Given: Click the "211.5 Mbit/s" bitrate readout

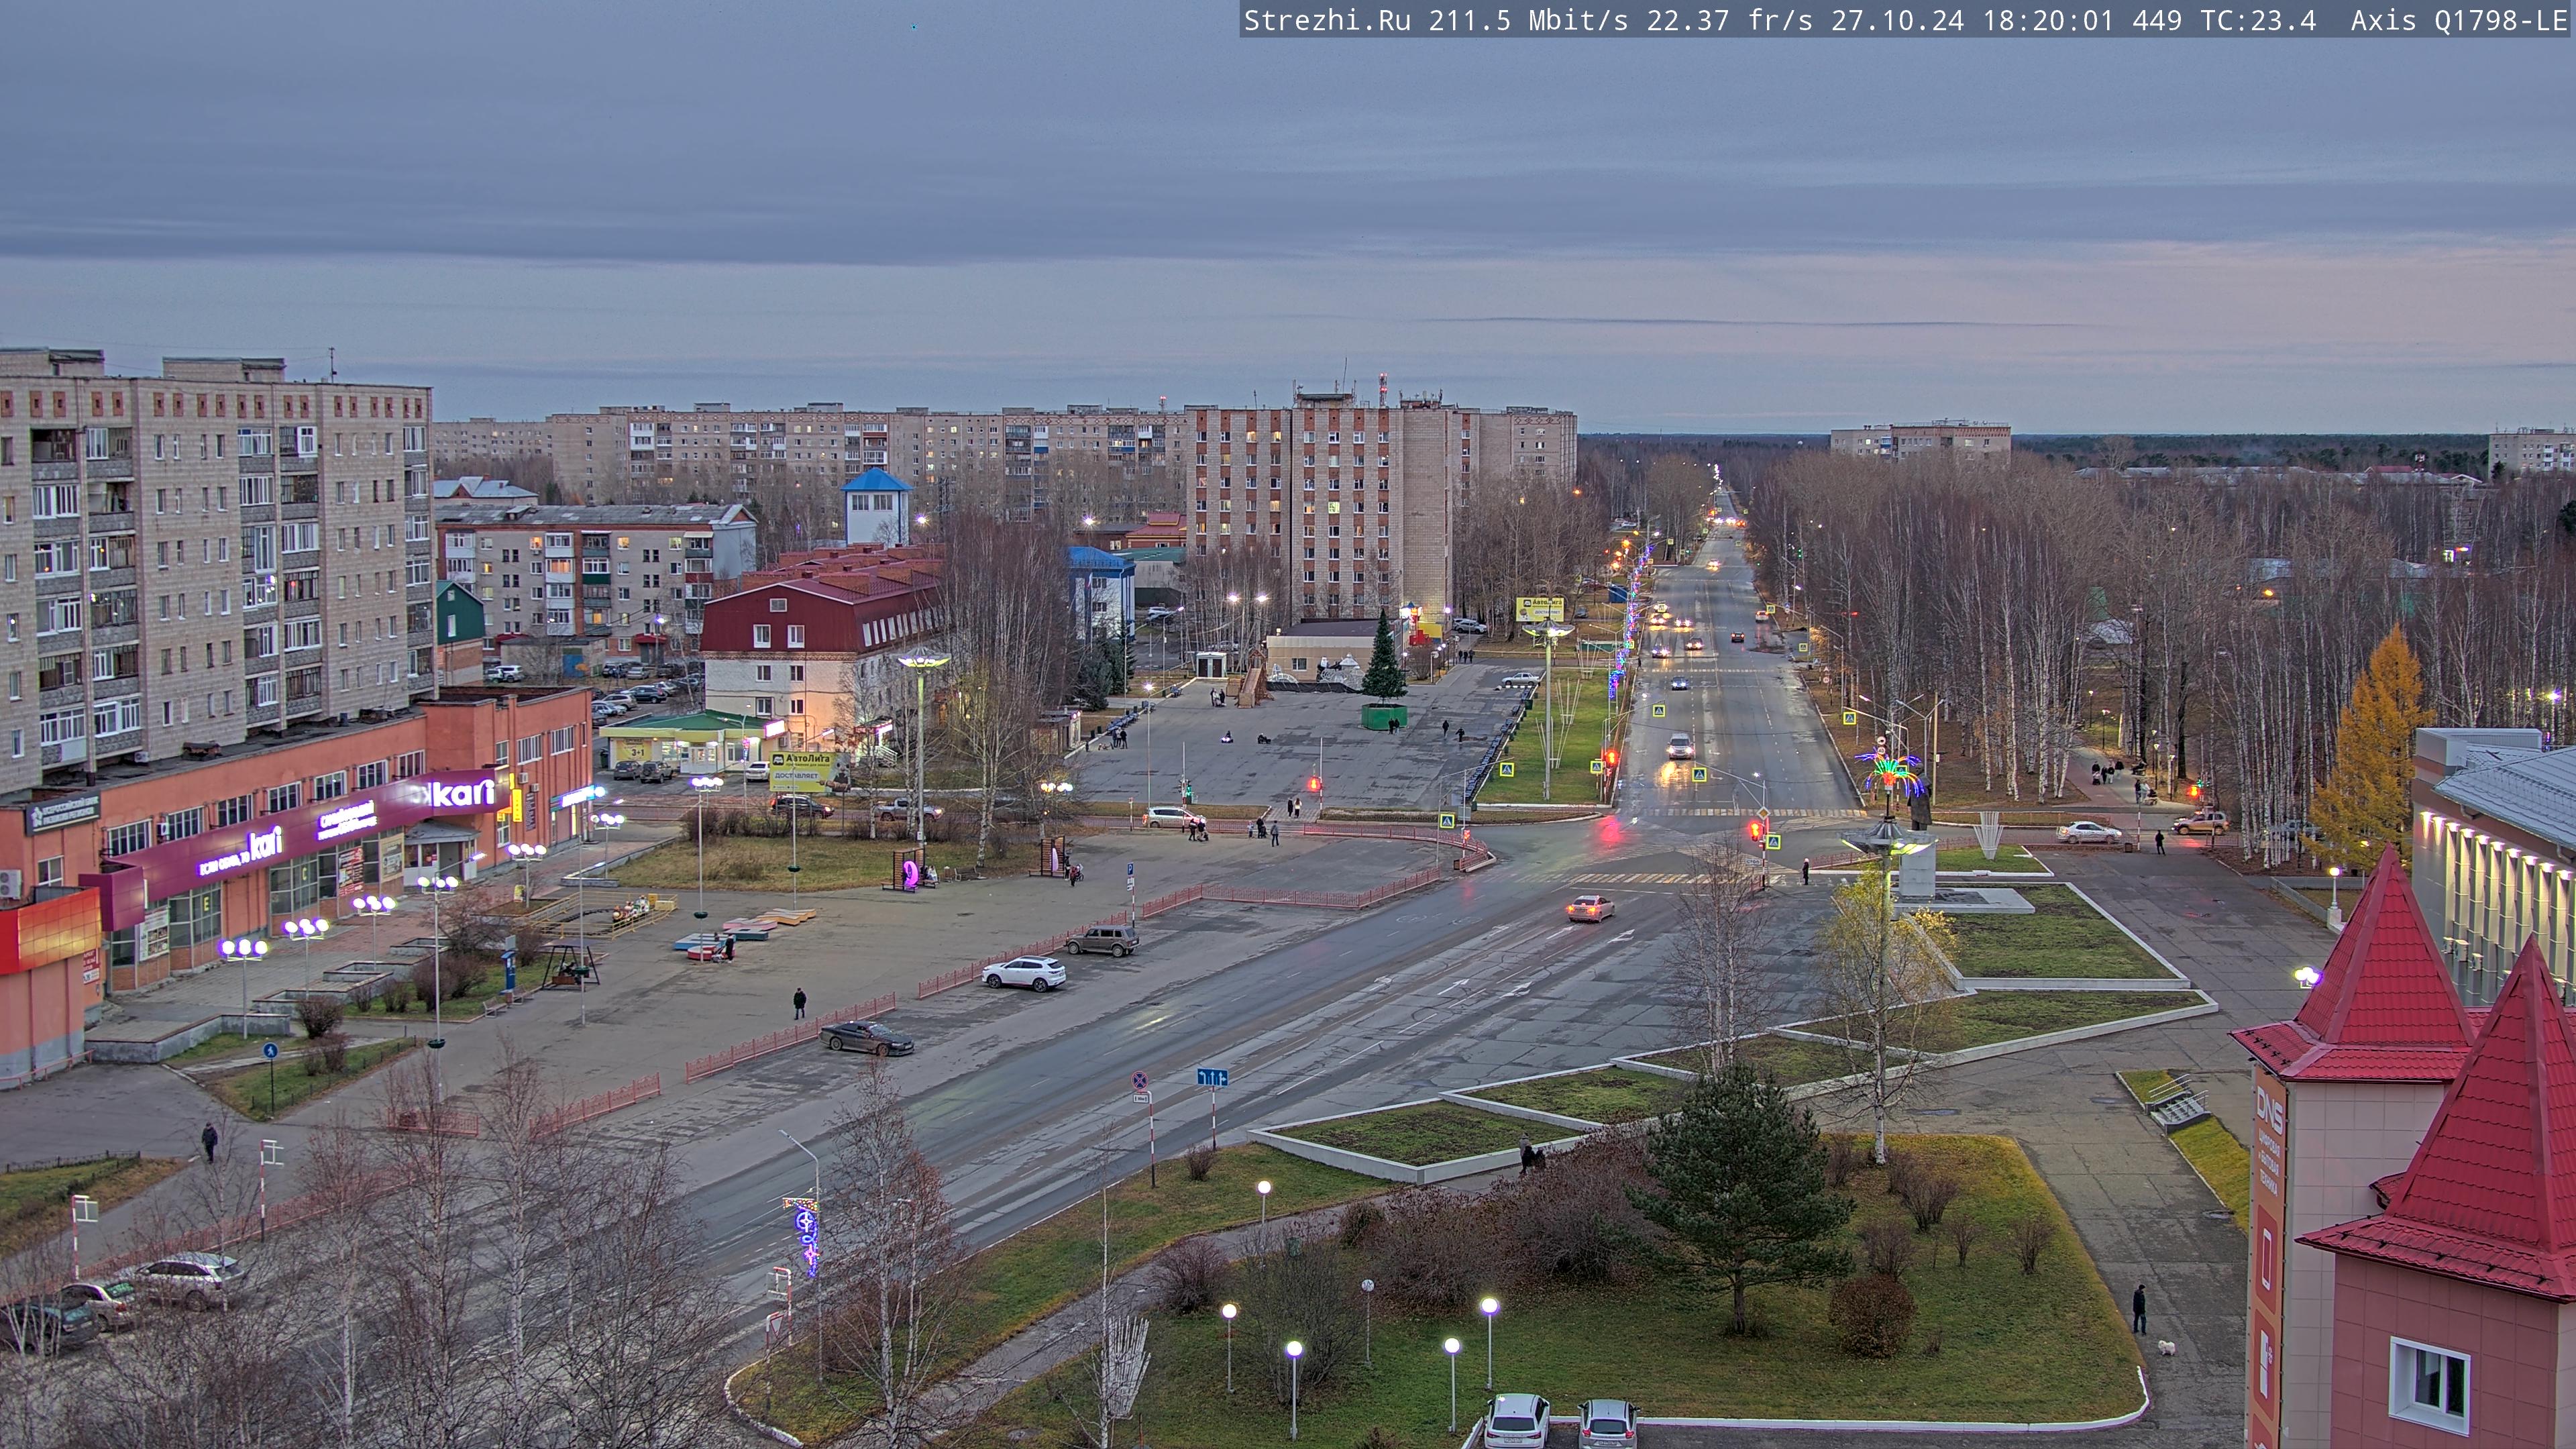Looking at the screenshot, I should (x=1528, y=20).
